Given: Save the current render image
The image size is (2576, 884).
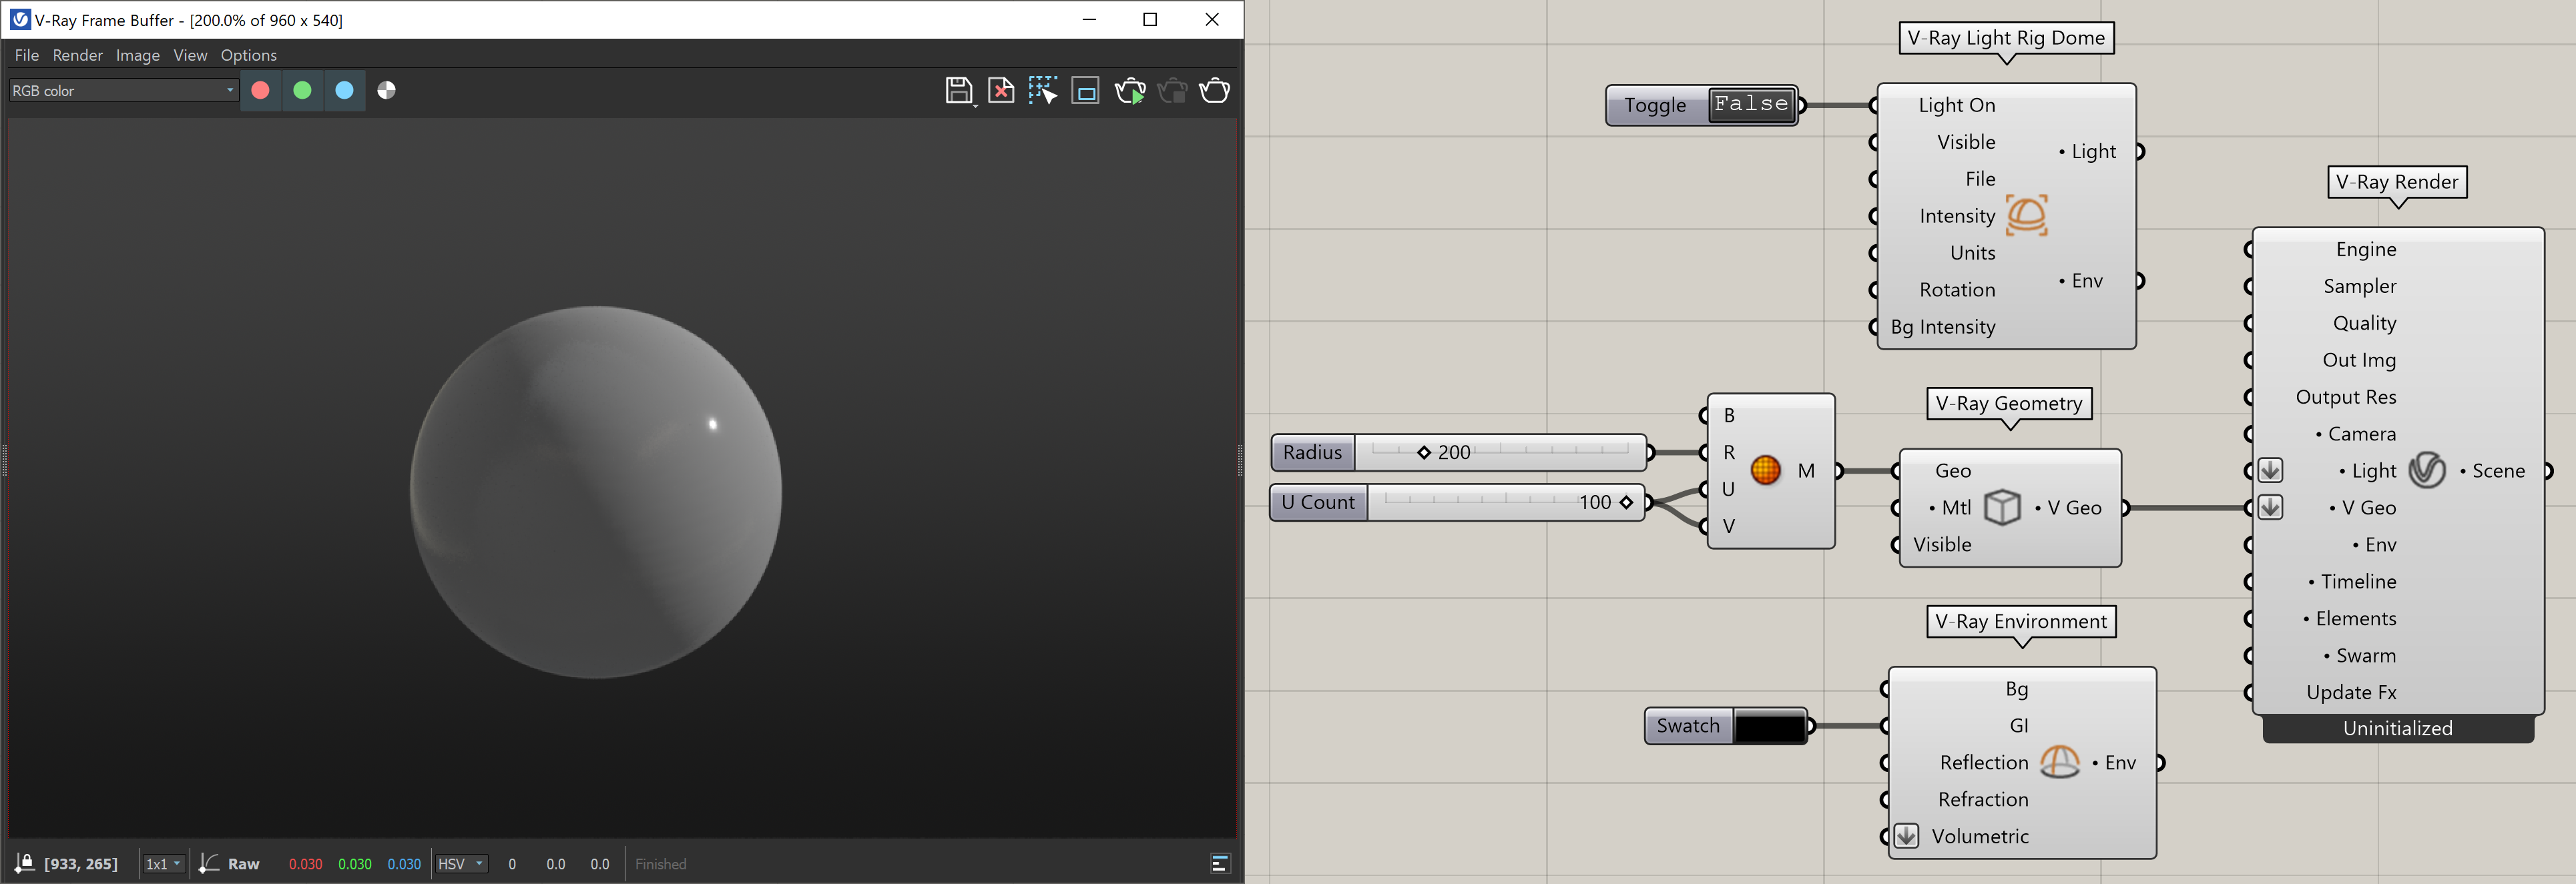Looking at the screenshot, I should click(x=959, y=91).
